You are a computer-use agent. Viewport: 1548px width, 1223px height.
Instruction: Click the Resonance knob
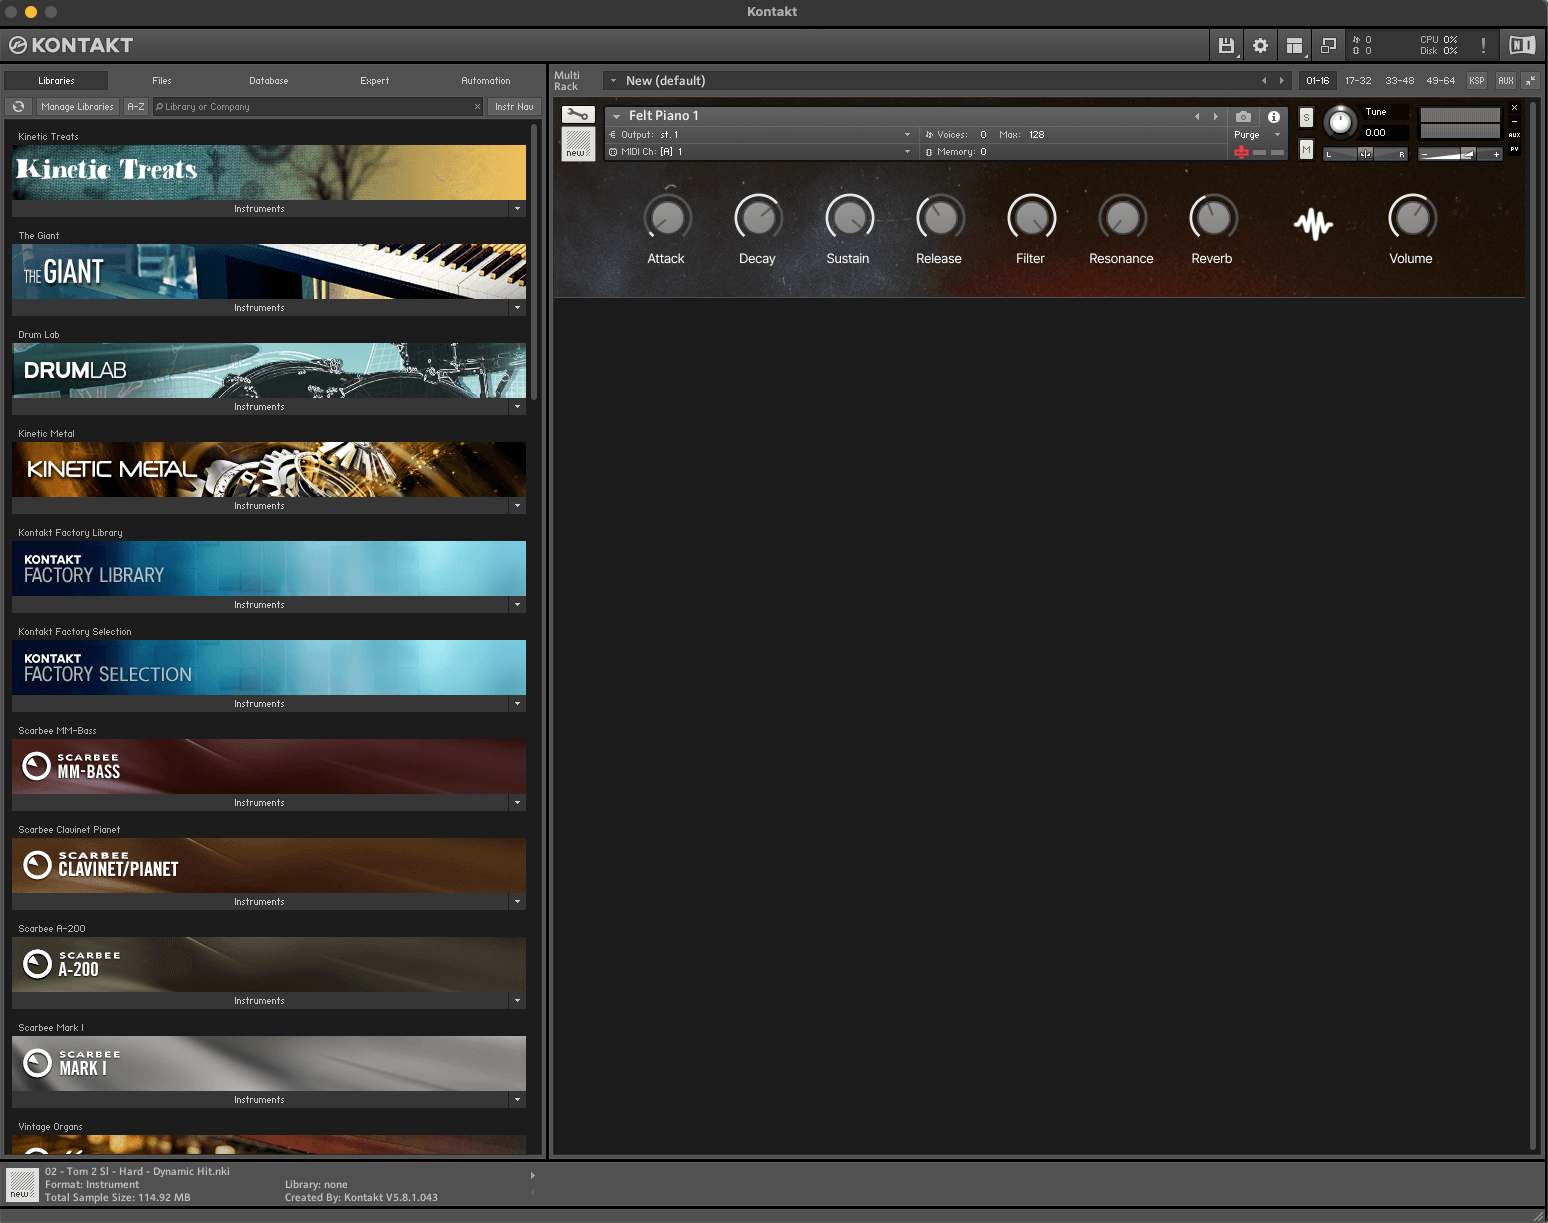1122,217
